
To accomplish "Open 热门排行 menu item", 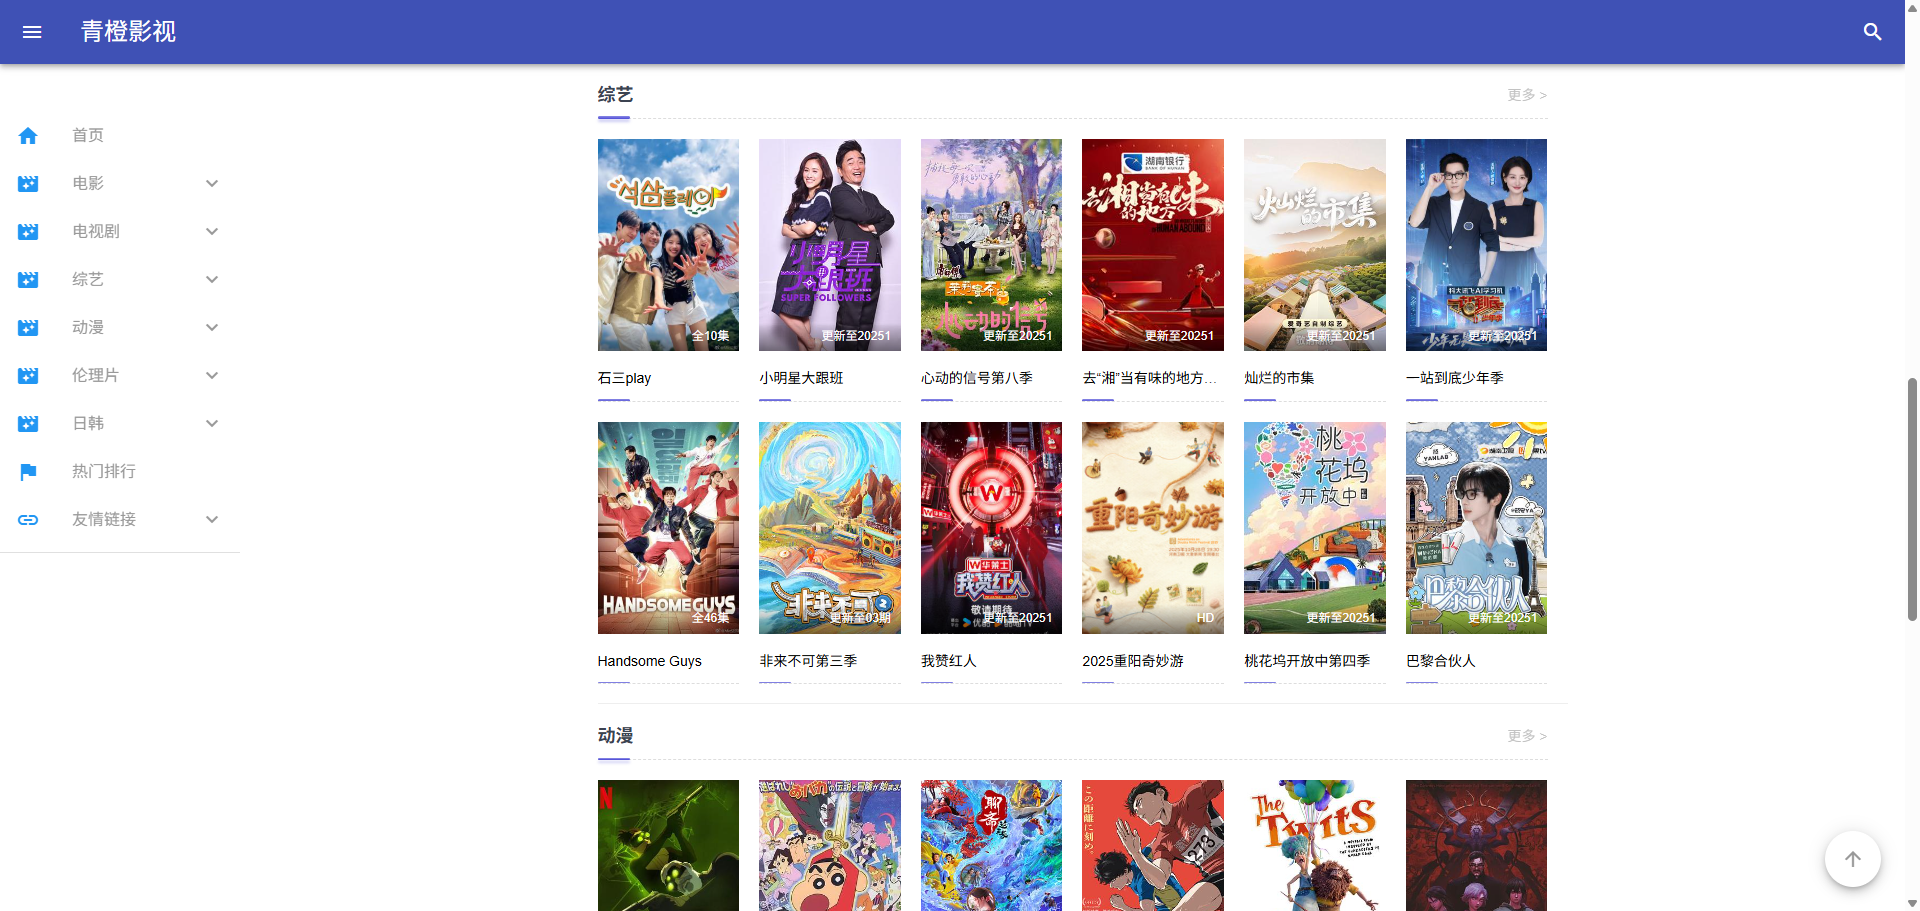I will click(x=104, y=472).
